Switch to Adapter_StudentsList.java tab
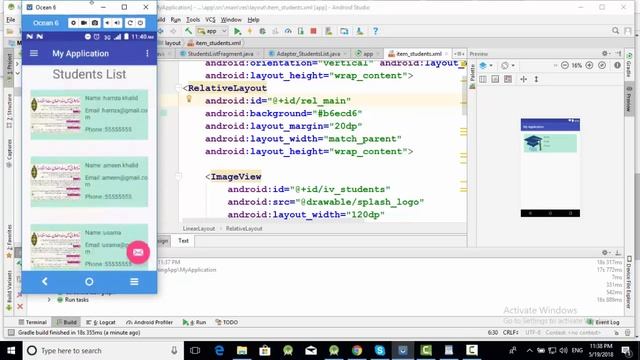 pos(308,54)
